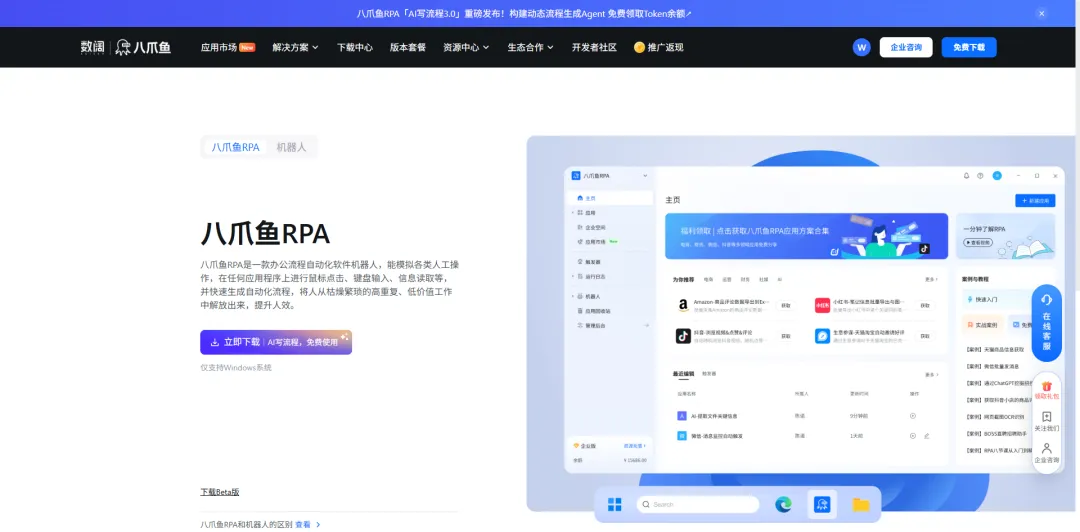Click the File Explorer folder taskbar icon
The height and width of the screenshot is (532, 1080).
861,504
